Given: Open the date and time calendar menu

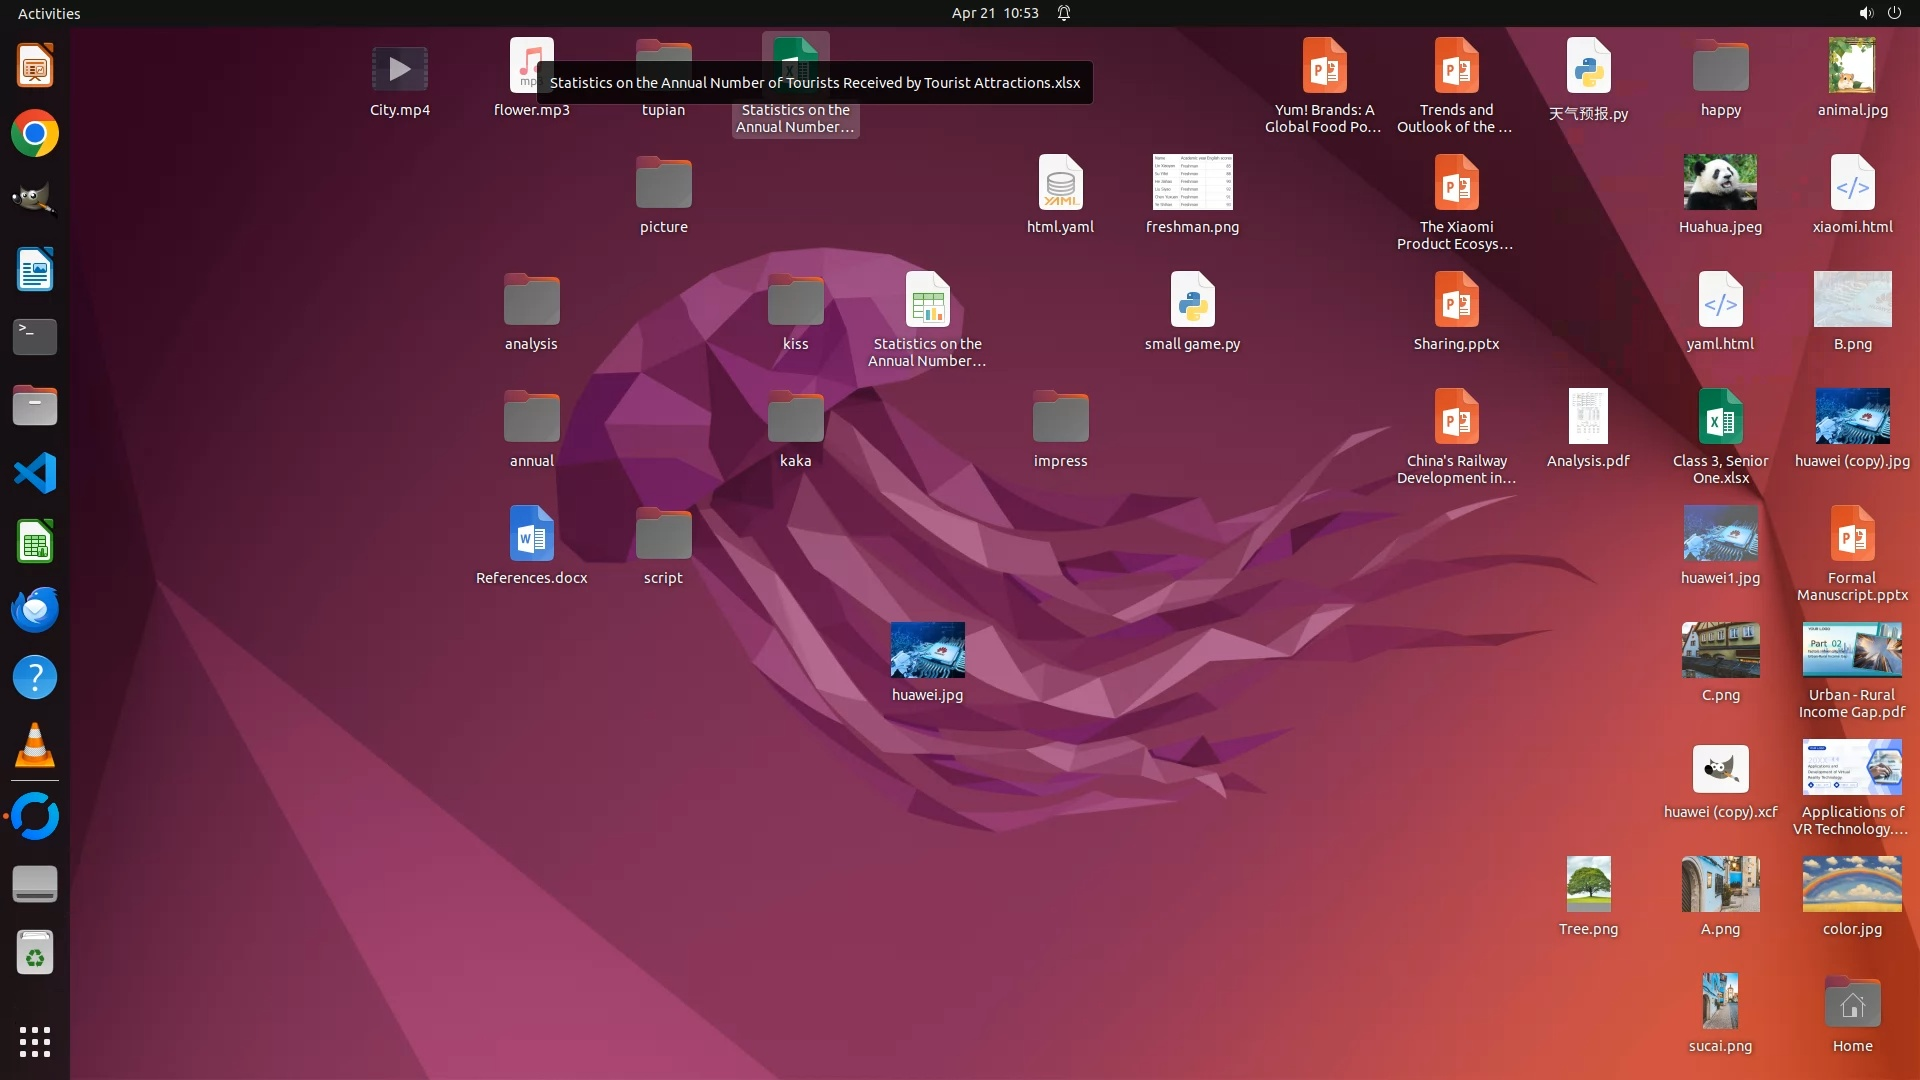Looking at the screenshot, I should 994,13.
